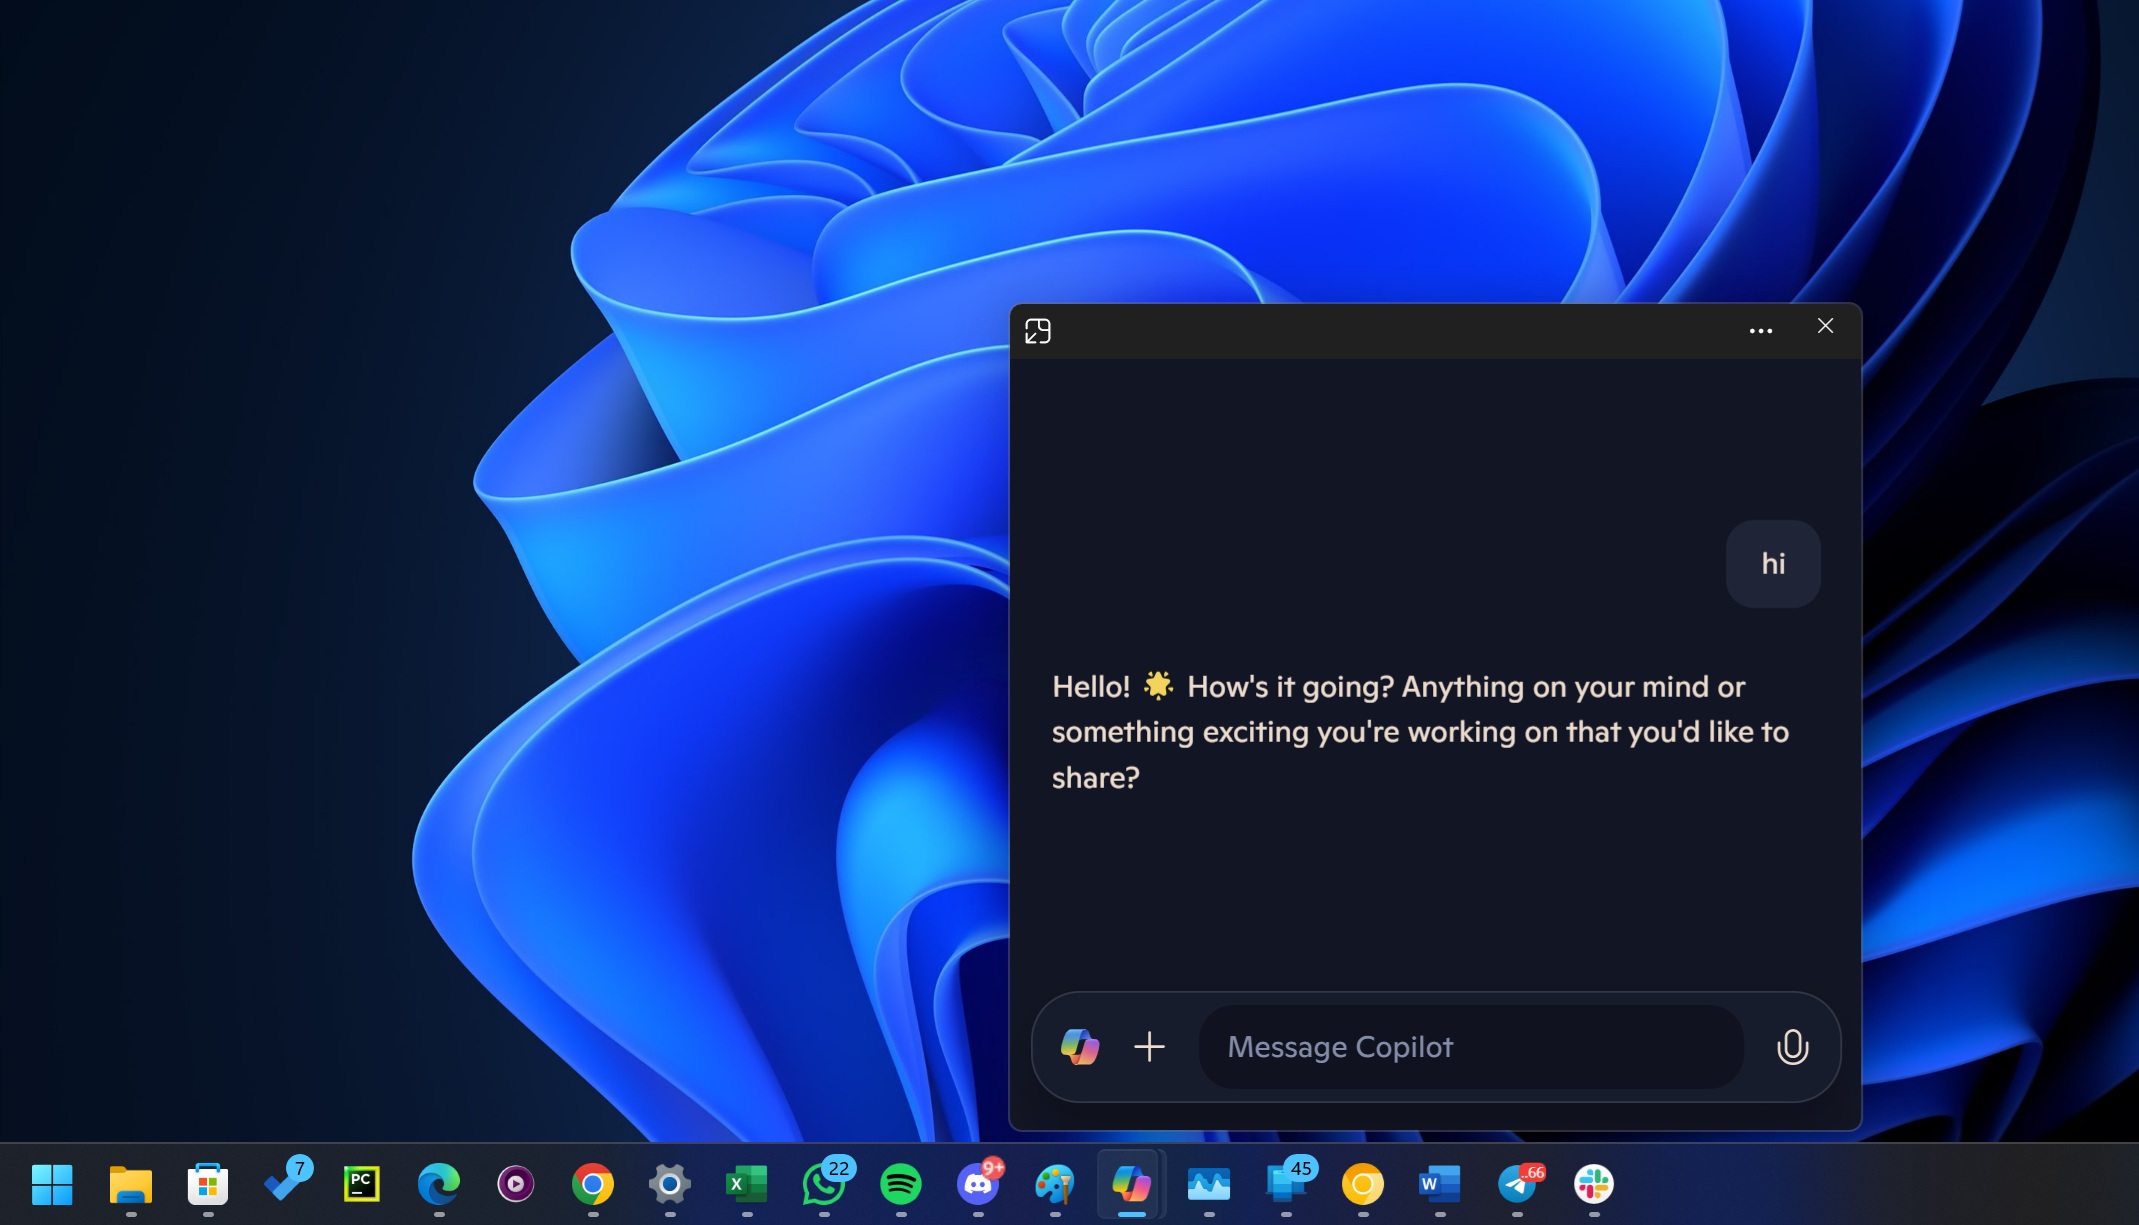Click the Windows Start button
This screenshot has height=1225, width=2139.
pos(53,1185)
